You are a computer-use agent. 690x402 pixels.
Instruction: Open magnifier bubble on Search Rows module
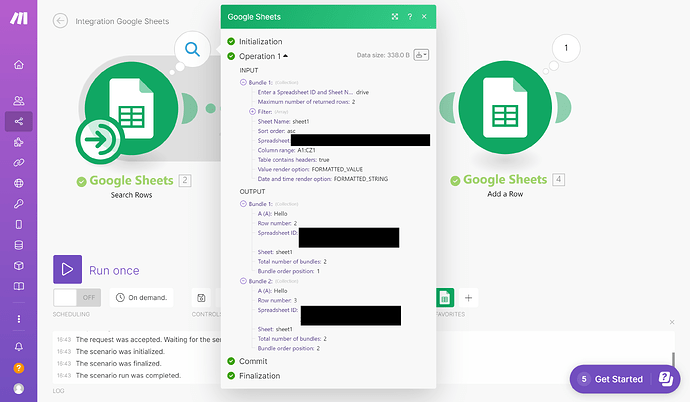pyautogui.click(x=192, y=49)
